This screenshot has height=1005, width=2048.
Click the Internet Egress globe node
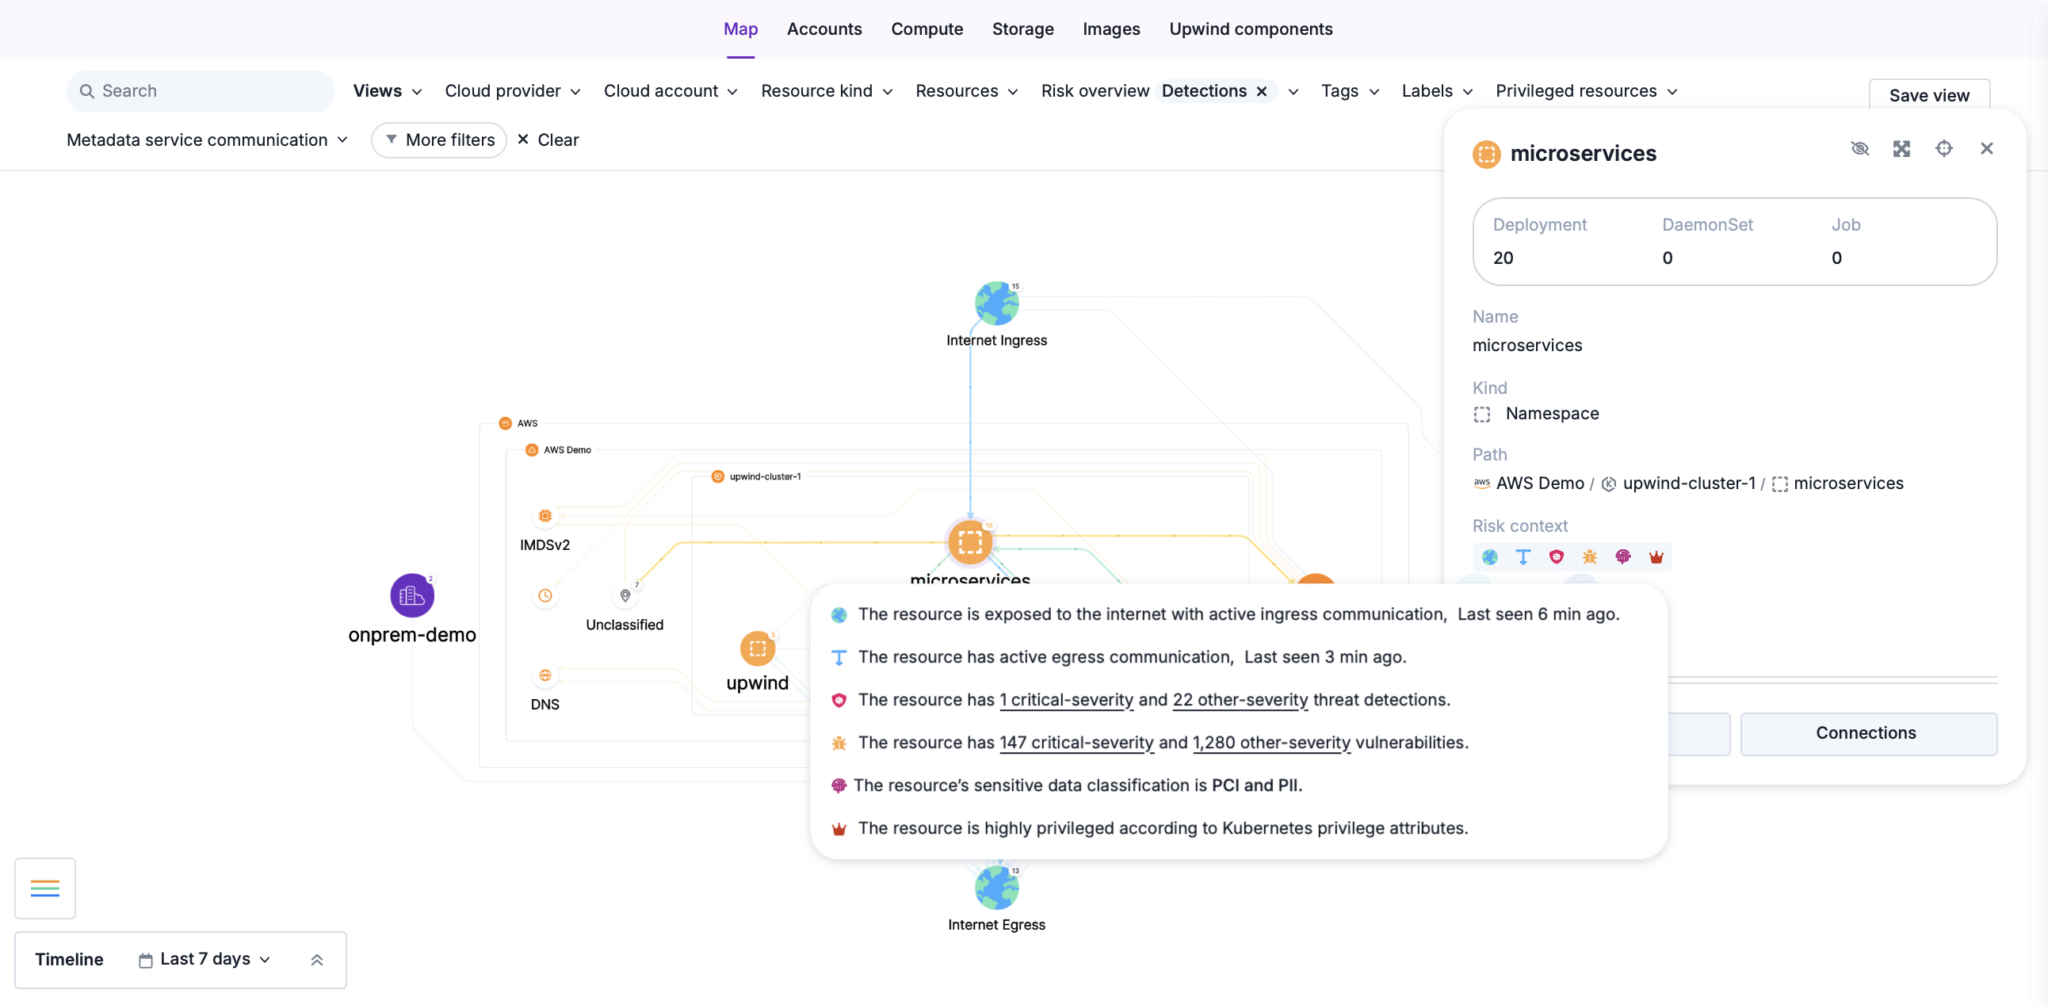996,888
